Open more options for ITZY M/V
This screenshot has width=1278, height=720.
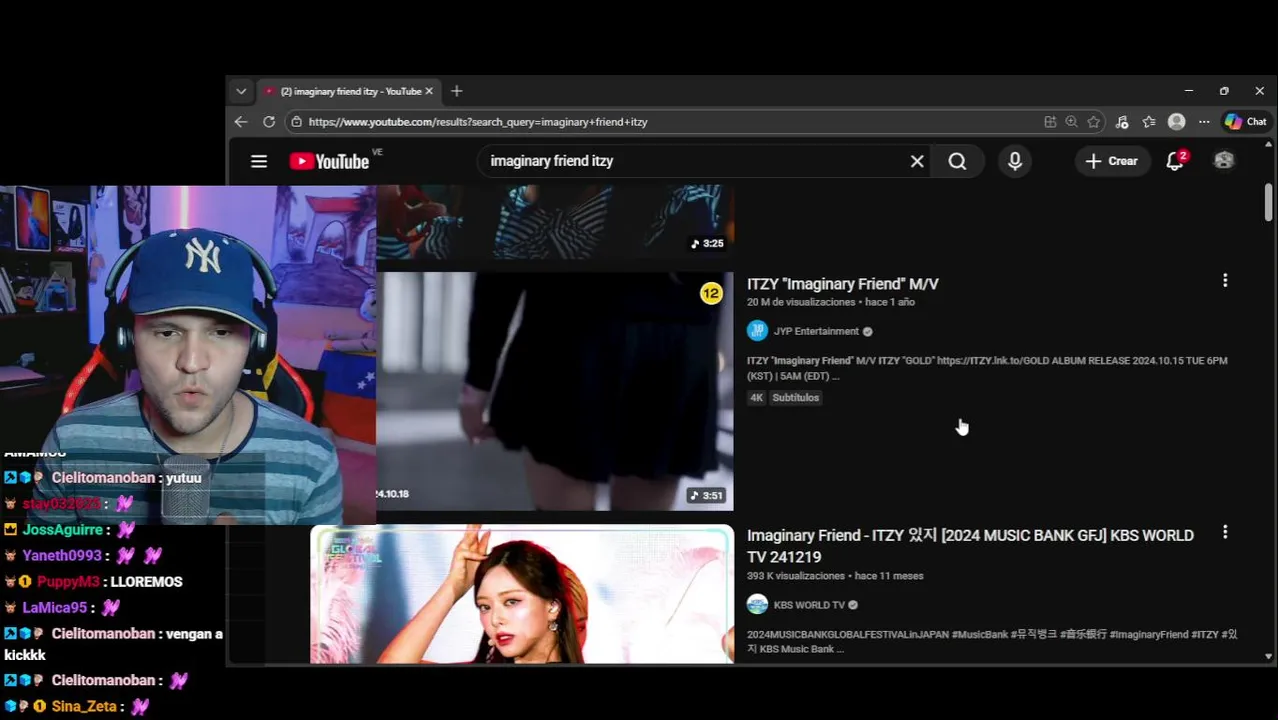point(1225,281)
